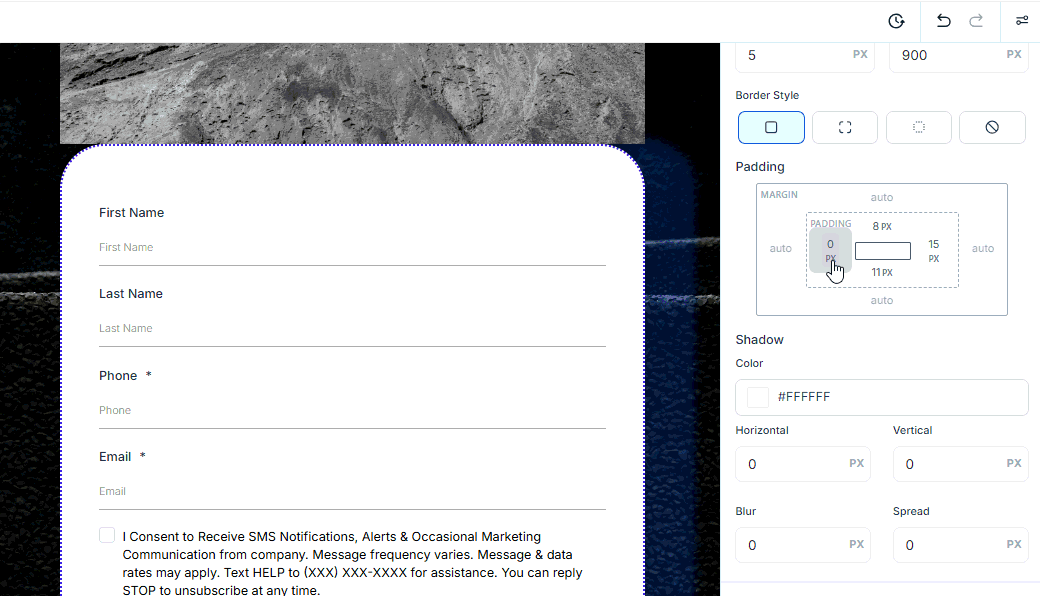This screenshot has width=1040, height=596.
Task: Select the dashed border style
Action: tap(844, 128)
